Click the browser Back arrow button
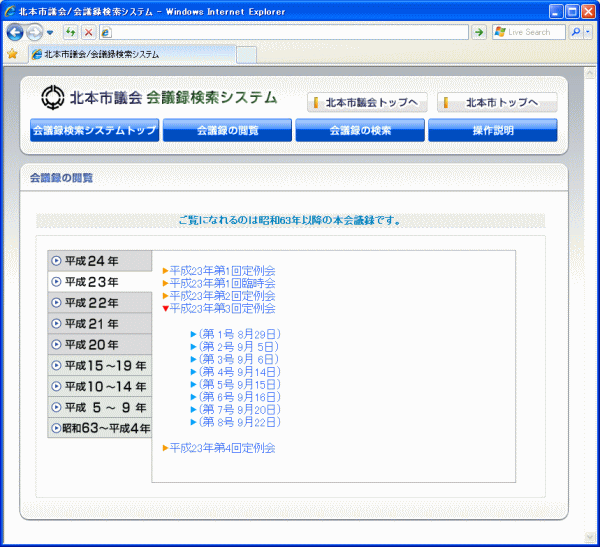 pos(15,33)
